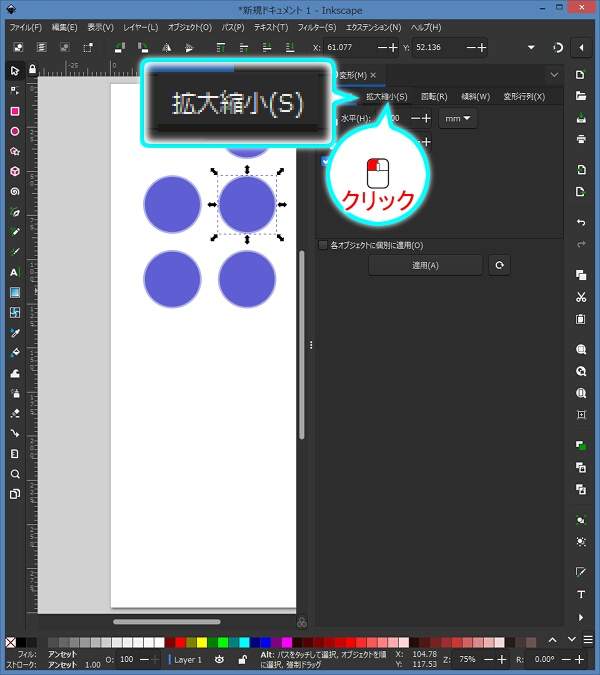
Task: Close the 変形(M) dialog tab
Action: (373, 75)
